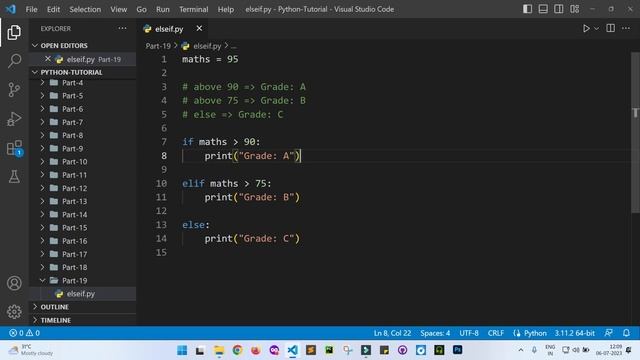Open Photoshop from the taskbar
The width and height of the screenshot is (640, 360).
(x=458, y=350)
